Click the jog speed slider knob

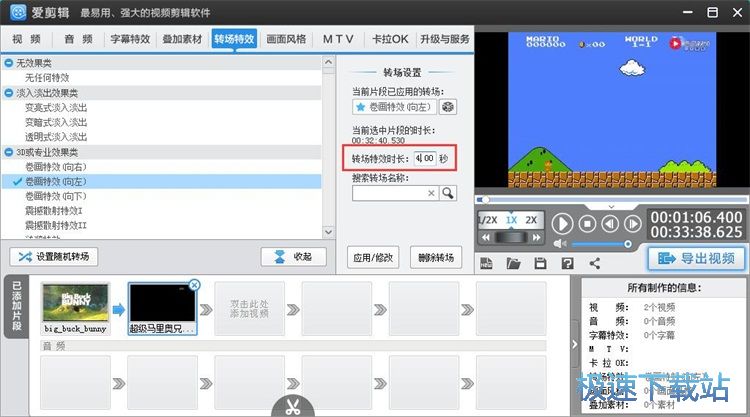(x=511, y=237)
